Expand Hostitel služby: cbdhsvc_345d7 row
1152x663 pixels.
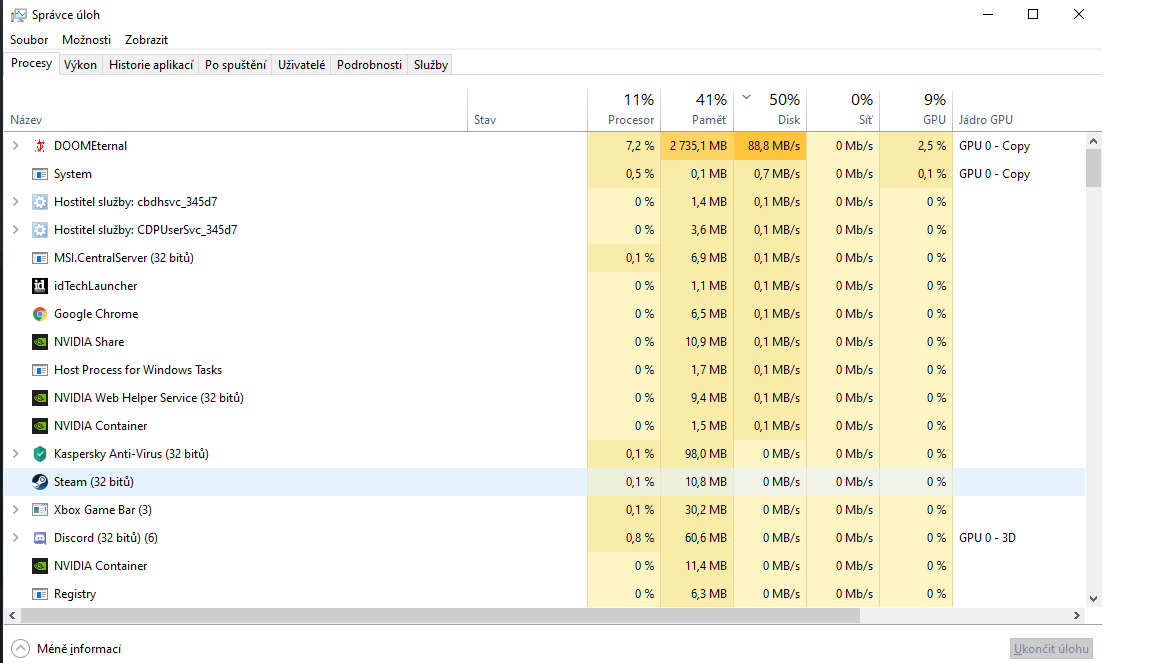point(15,202)
